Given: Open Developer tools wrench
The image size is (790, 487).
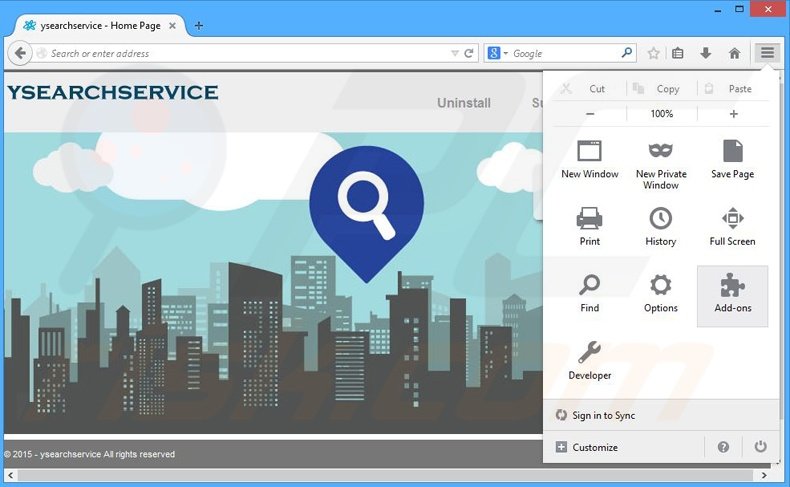Looking at the screenshot, I should tap(589, 360).
